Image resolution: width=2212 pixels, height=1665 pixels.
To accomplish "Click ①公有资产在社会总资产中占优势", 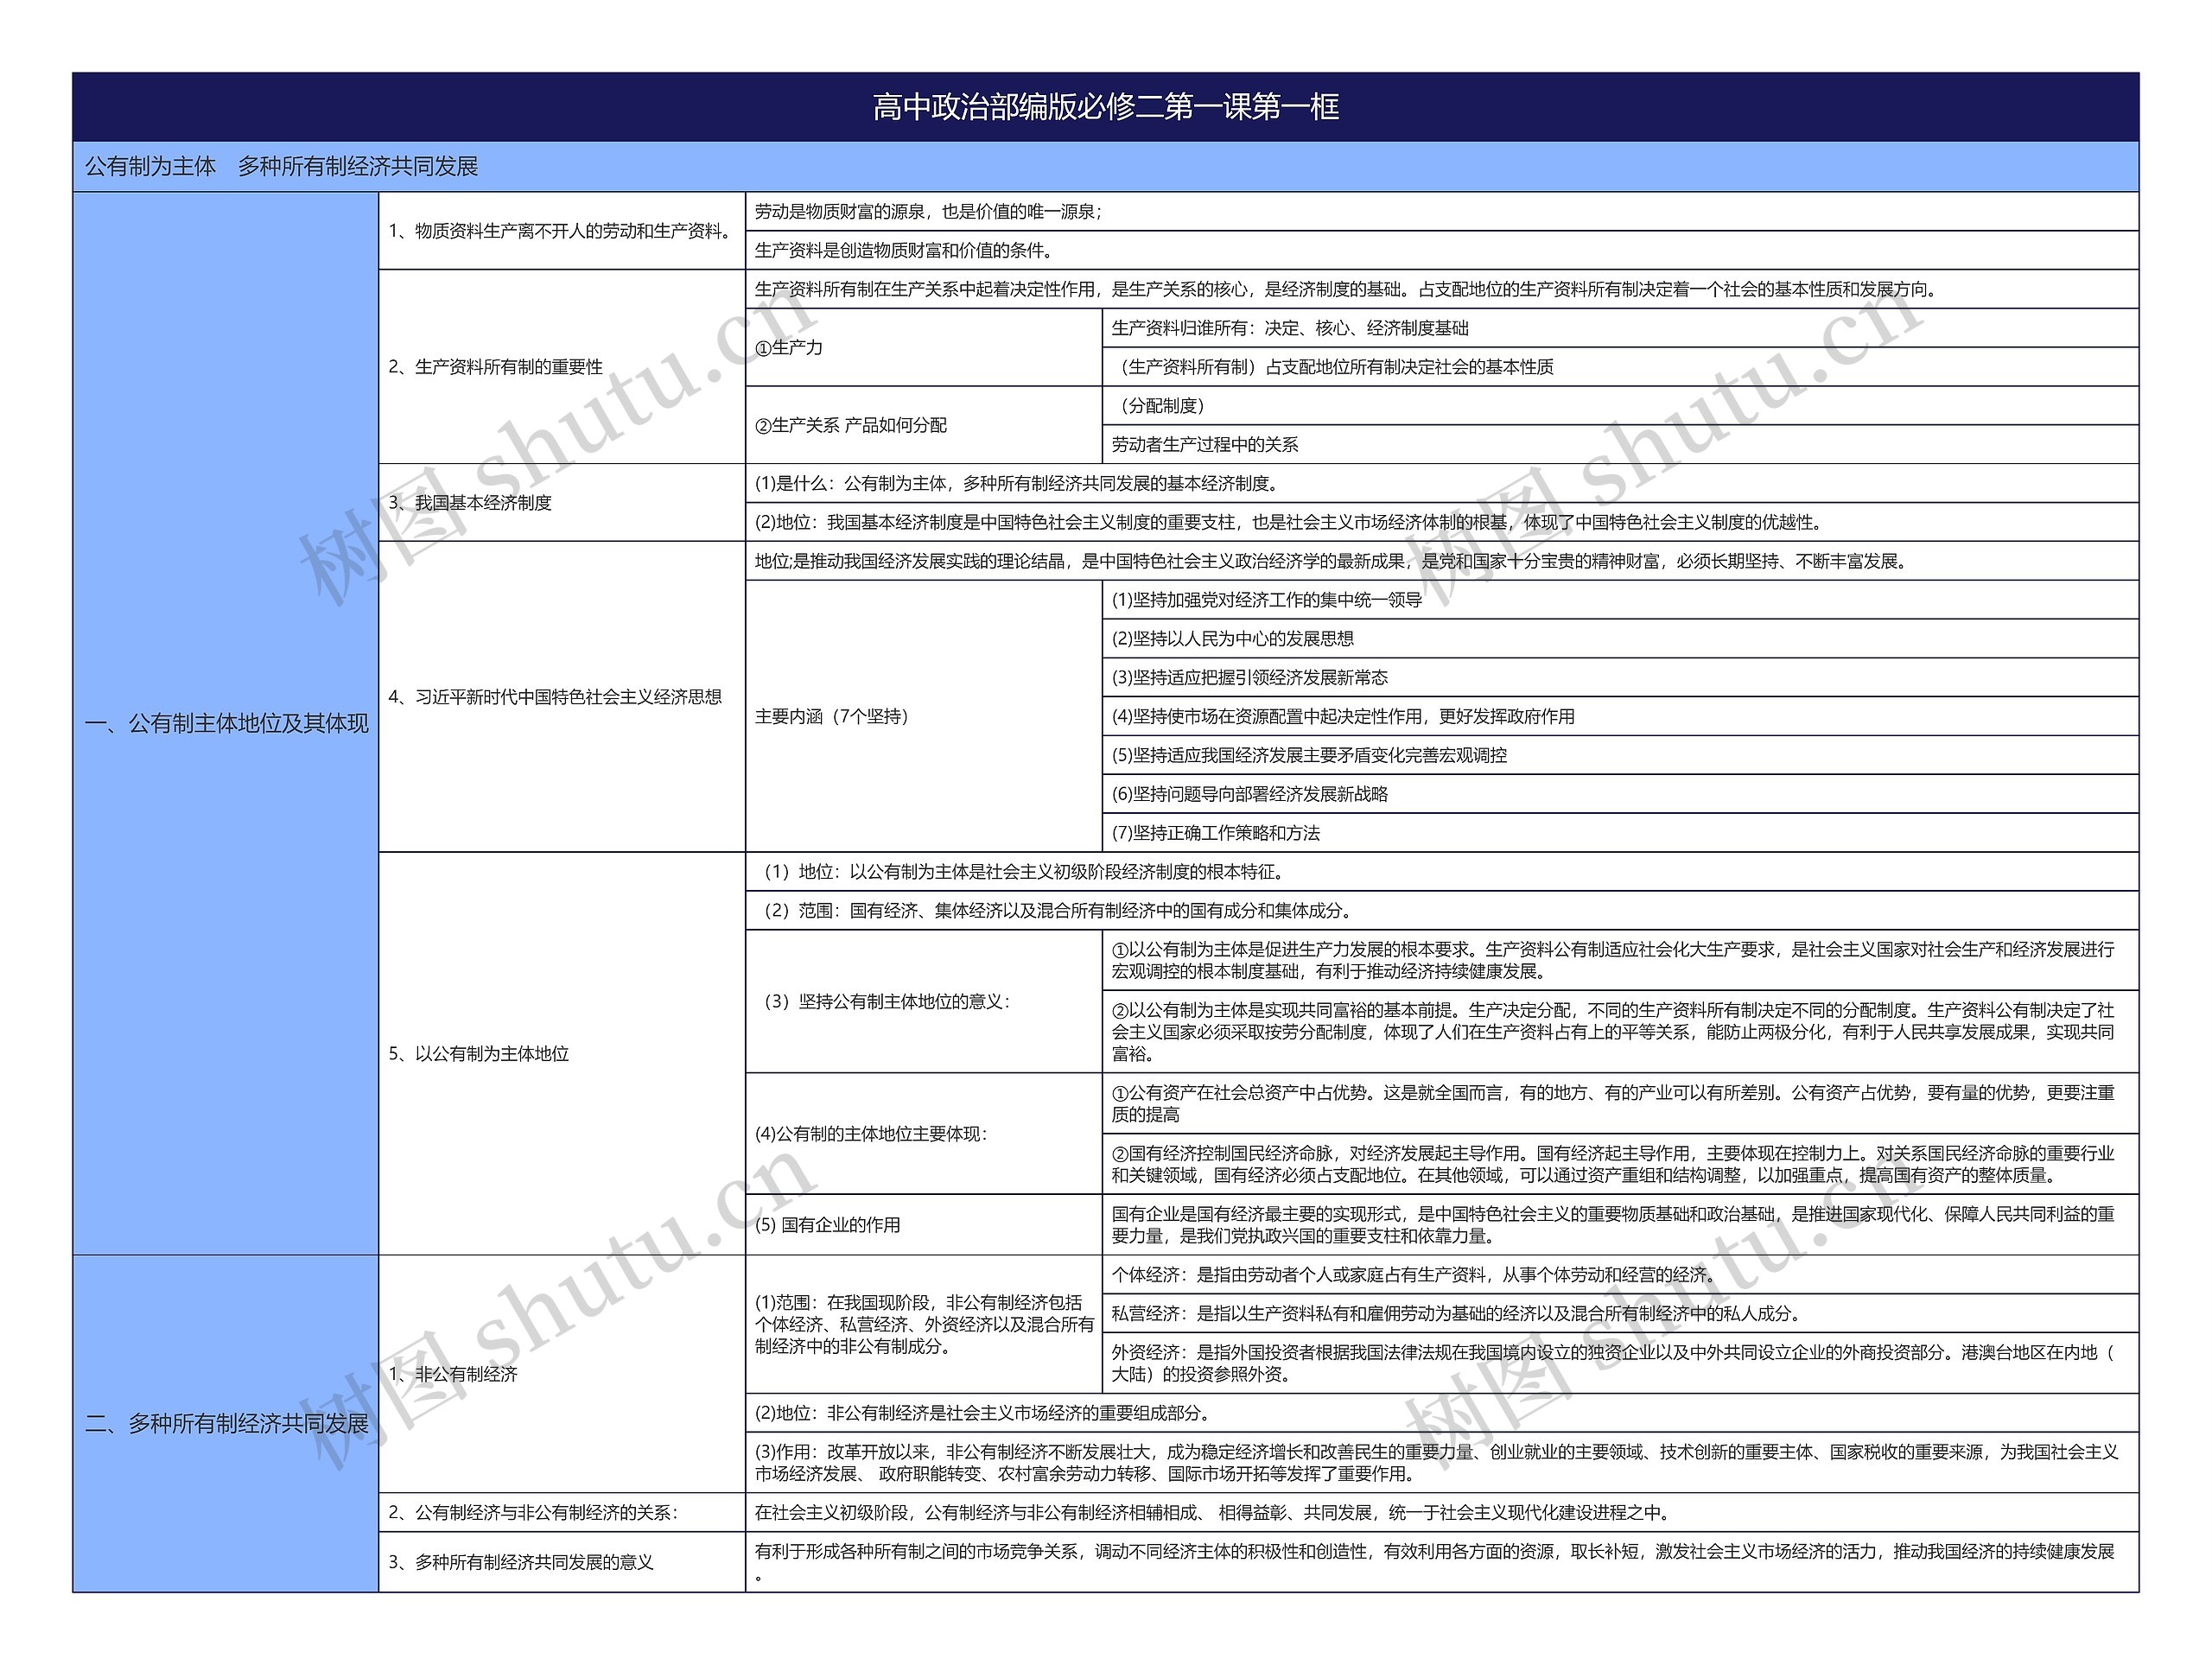I will click(x=1620, y=1104).
